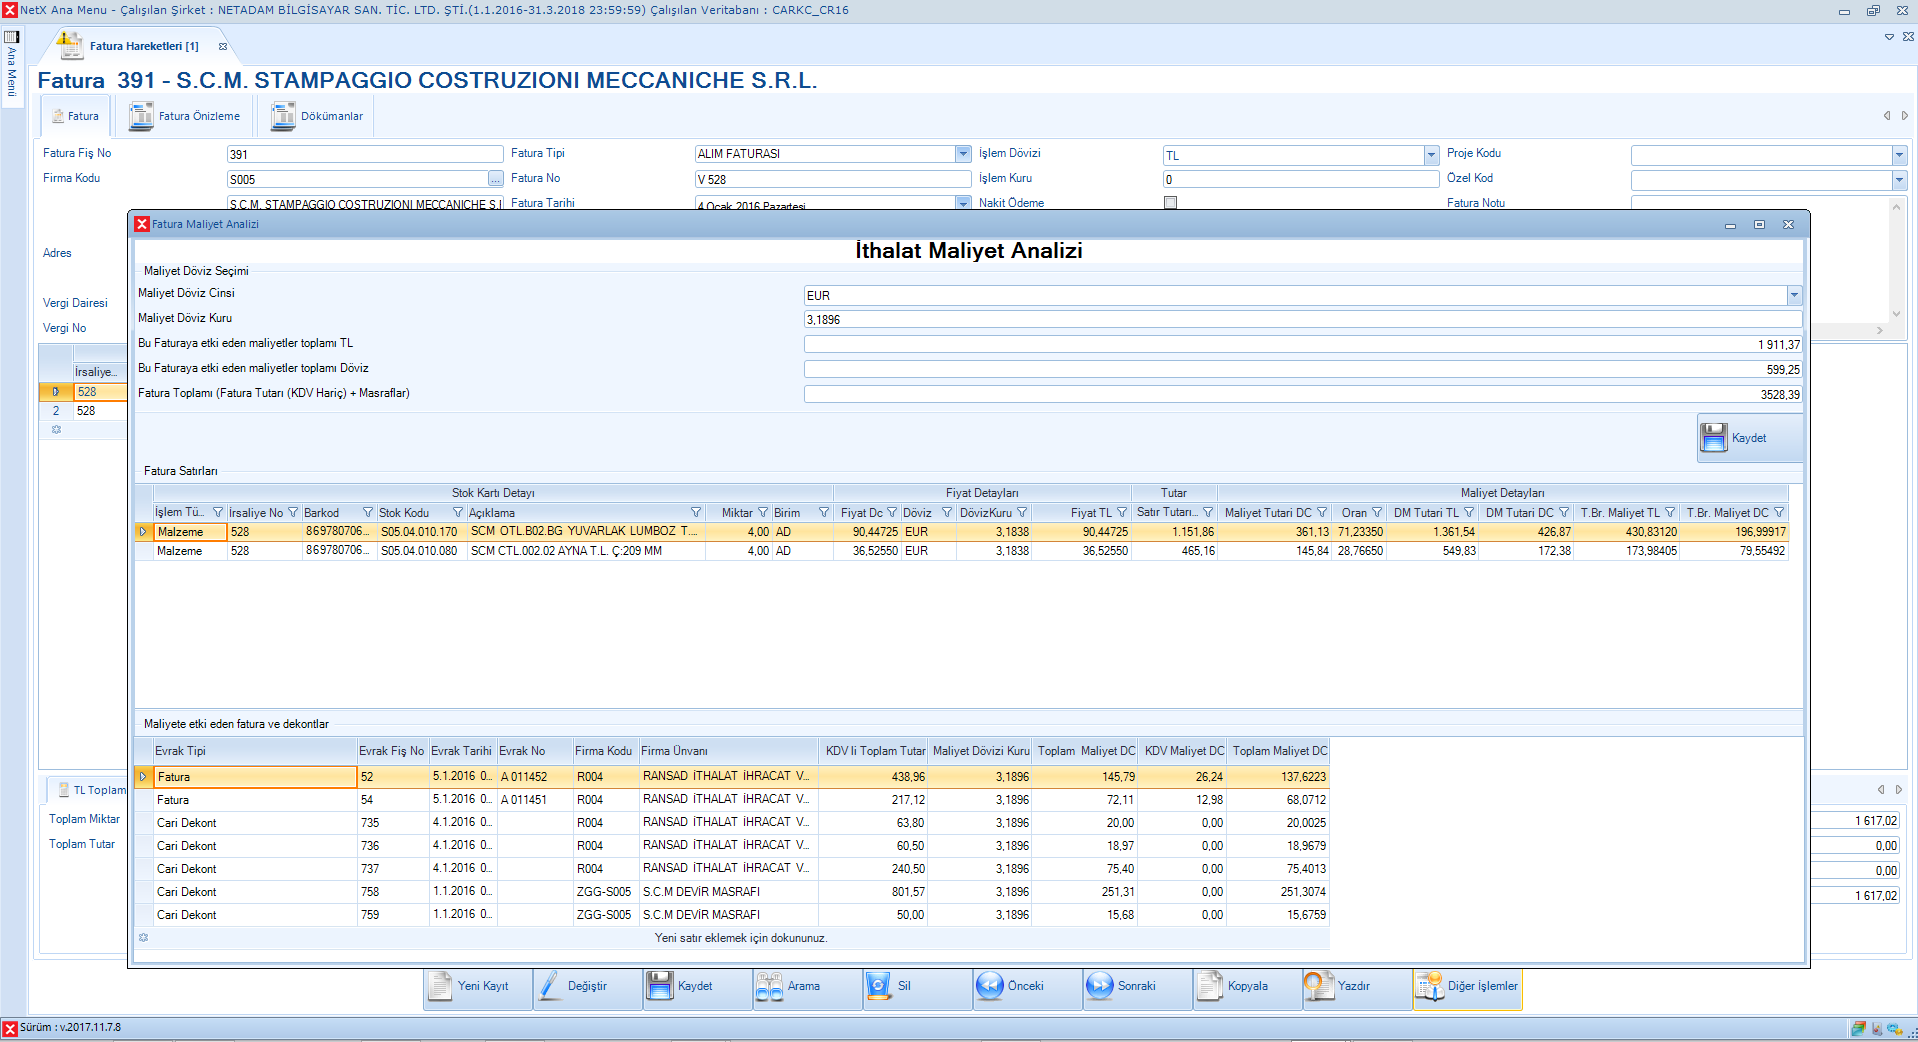The height and width of the screenshot is (1042, 1918).
Task: Click the Yazdır print icon
Action: click(1319, 986)
